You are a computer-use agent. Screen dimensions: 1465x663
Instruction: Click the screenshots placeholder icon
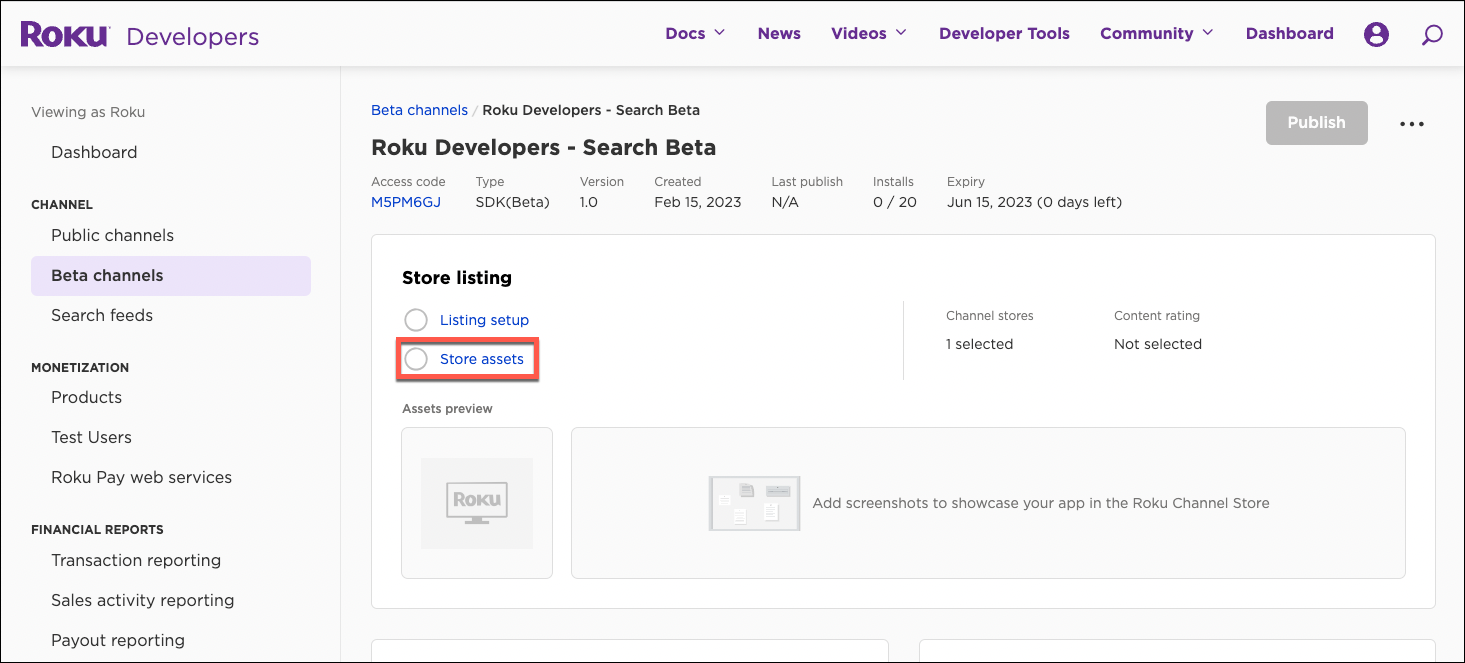[754, 503]
